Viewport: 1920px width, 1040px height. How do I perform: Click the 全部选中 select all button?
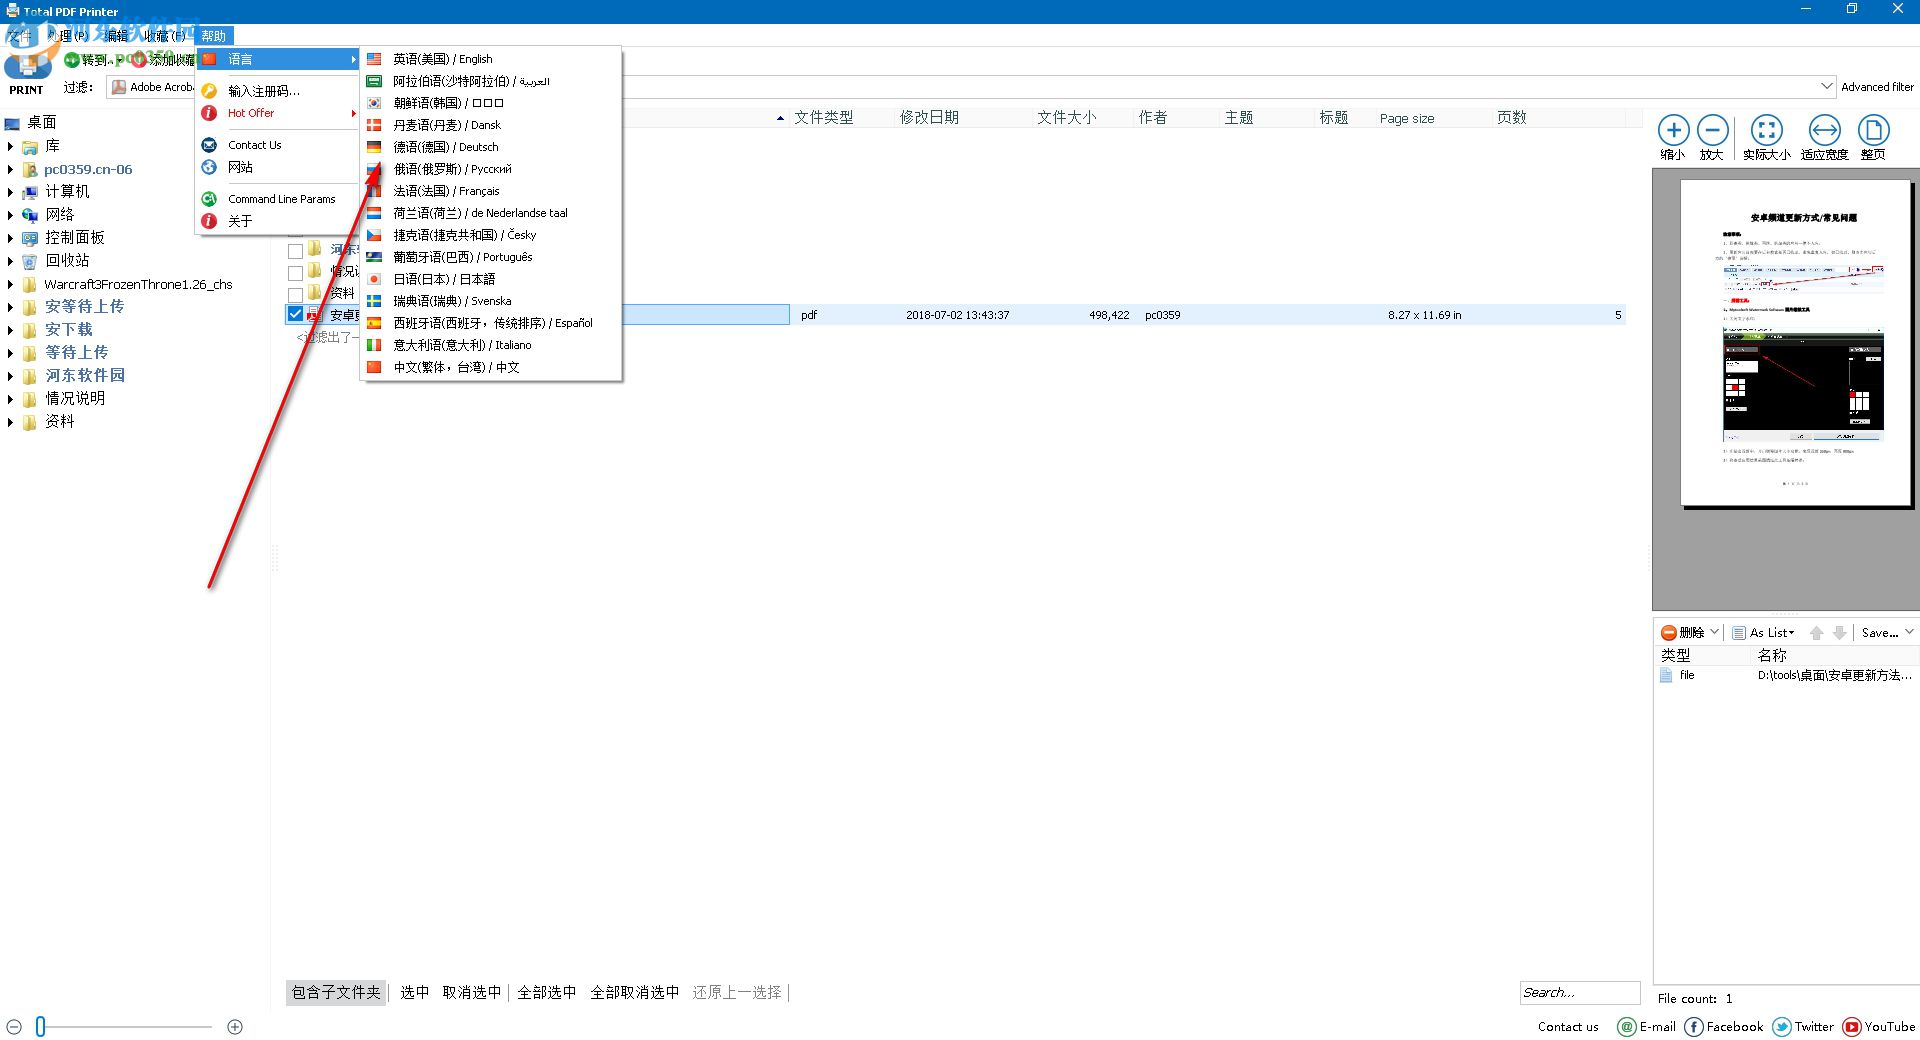coord(546,992)
